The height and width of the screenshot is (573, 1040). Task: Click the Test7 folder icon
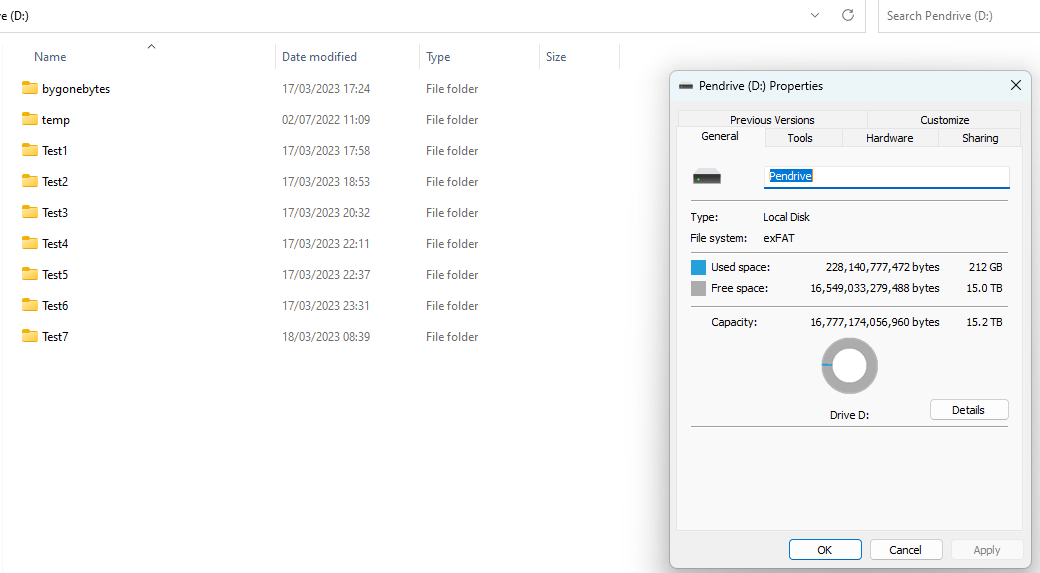pos(29,337)
